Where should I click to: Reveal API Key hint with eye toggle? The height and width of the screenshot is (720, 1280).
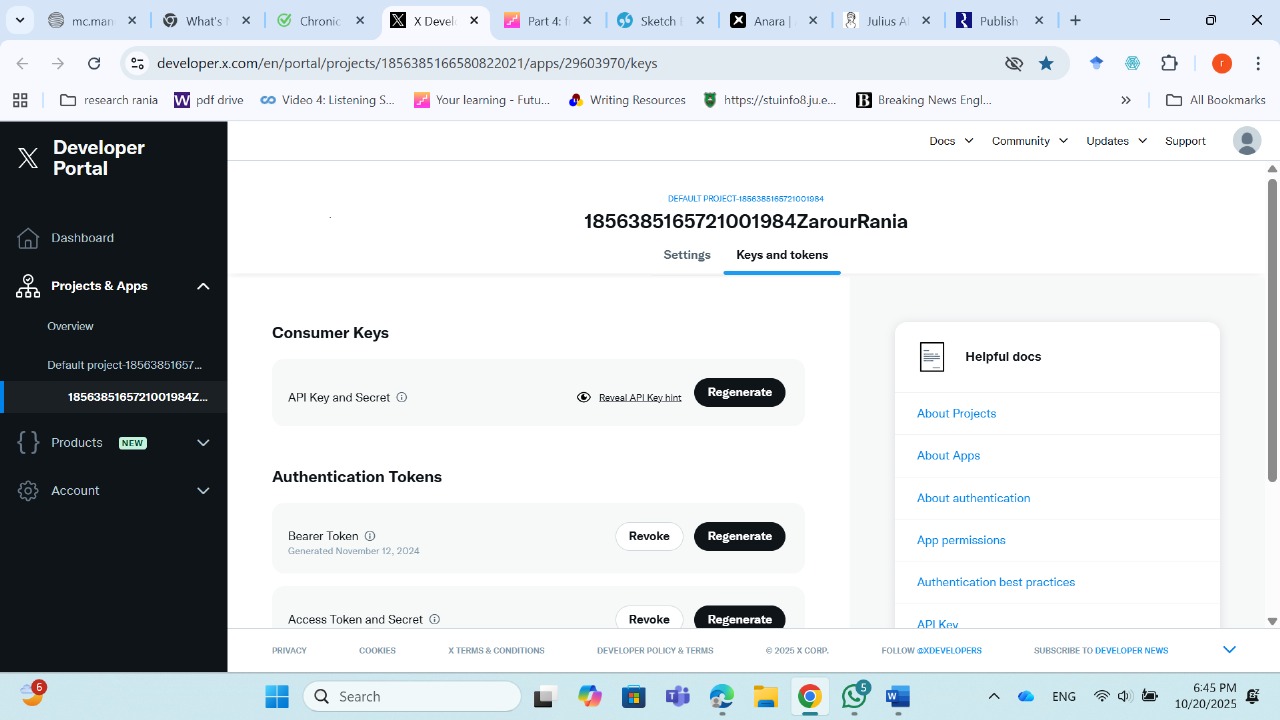584,397
